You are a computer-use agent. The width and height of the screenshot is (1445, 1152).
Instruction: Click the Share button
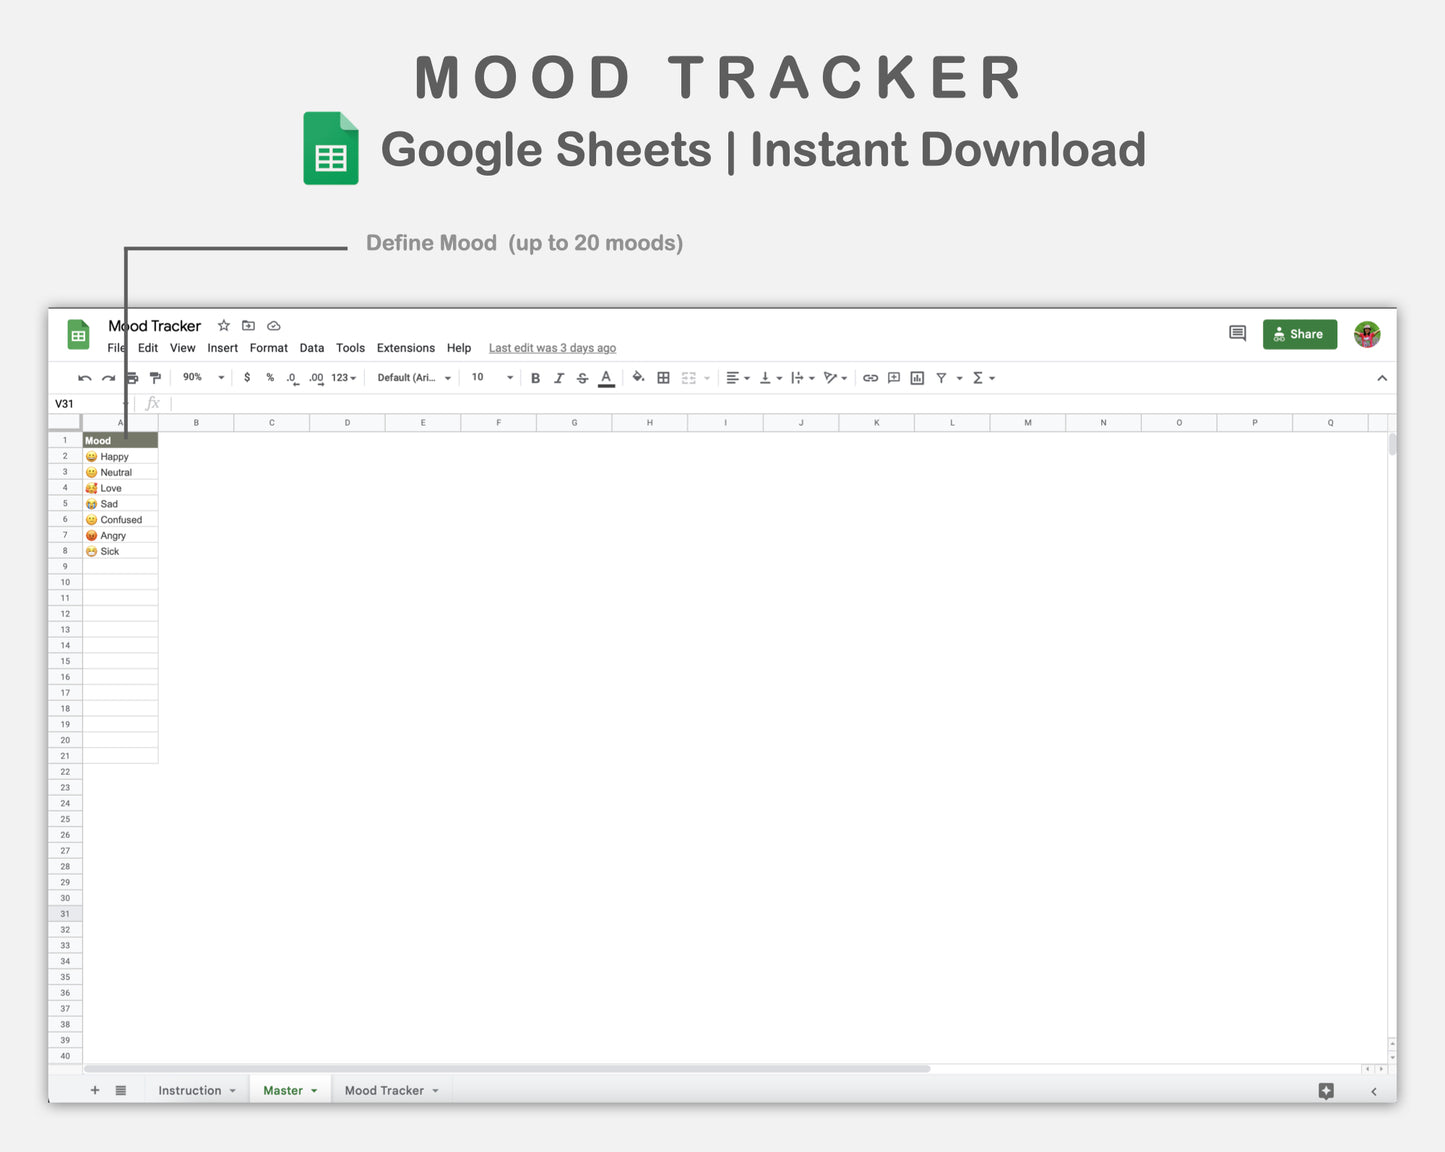[1299, 333]
